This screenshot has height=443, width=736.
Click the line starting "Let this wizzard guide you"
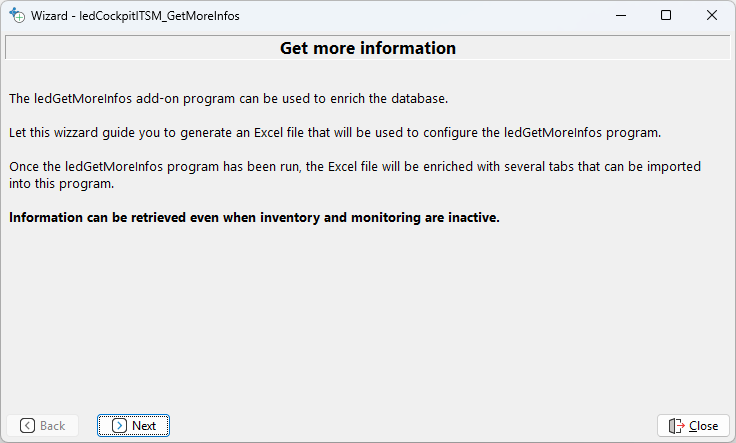coord(336,133)
